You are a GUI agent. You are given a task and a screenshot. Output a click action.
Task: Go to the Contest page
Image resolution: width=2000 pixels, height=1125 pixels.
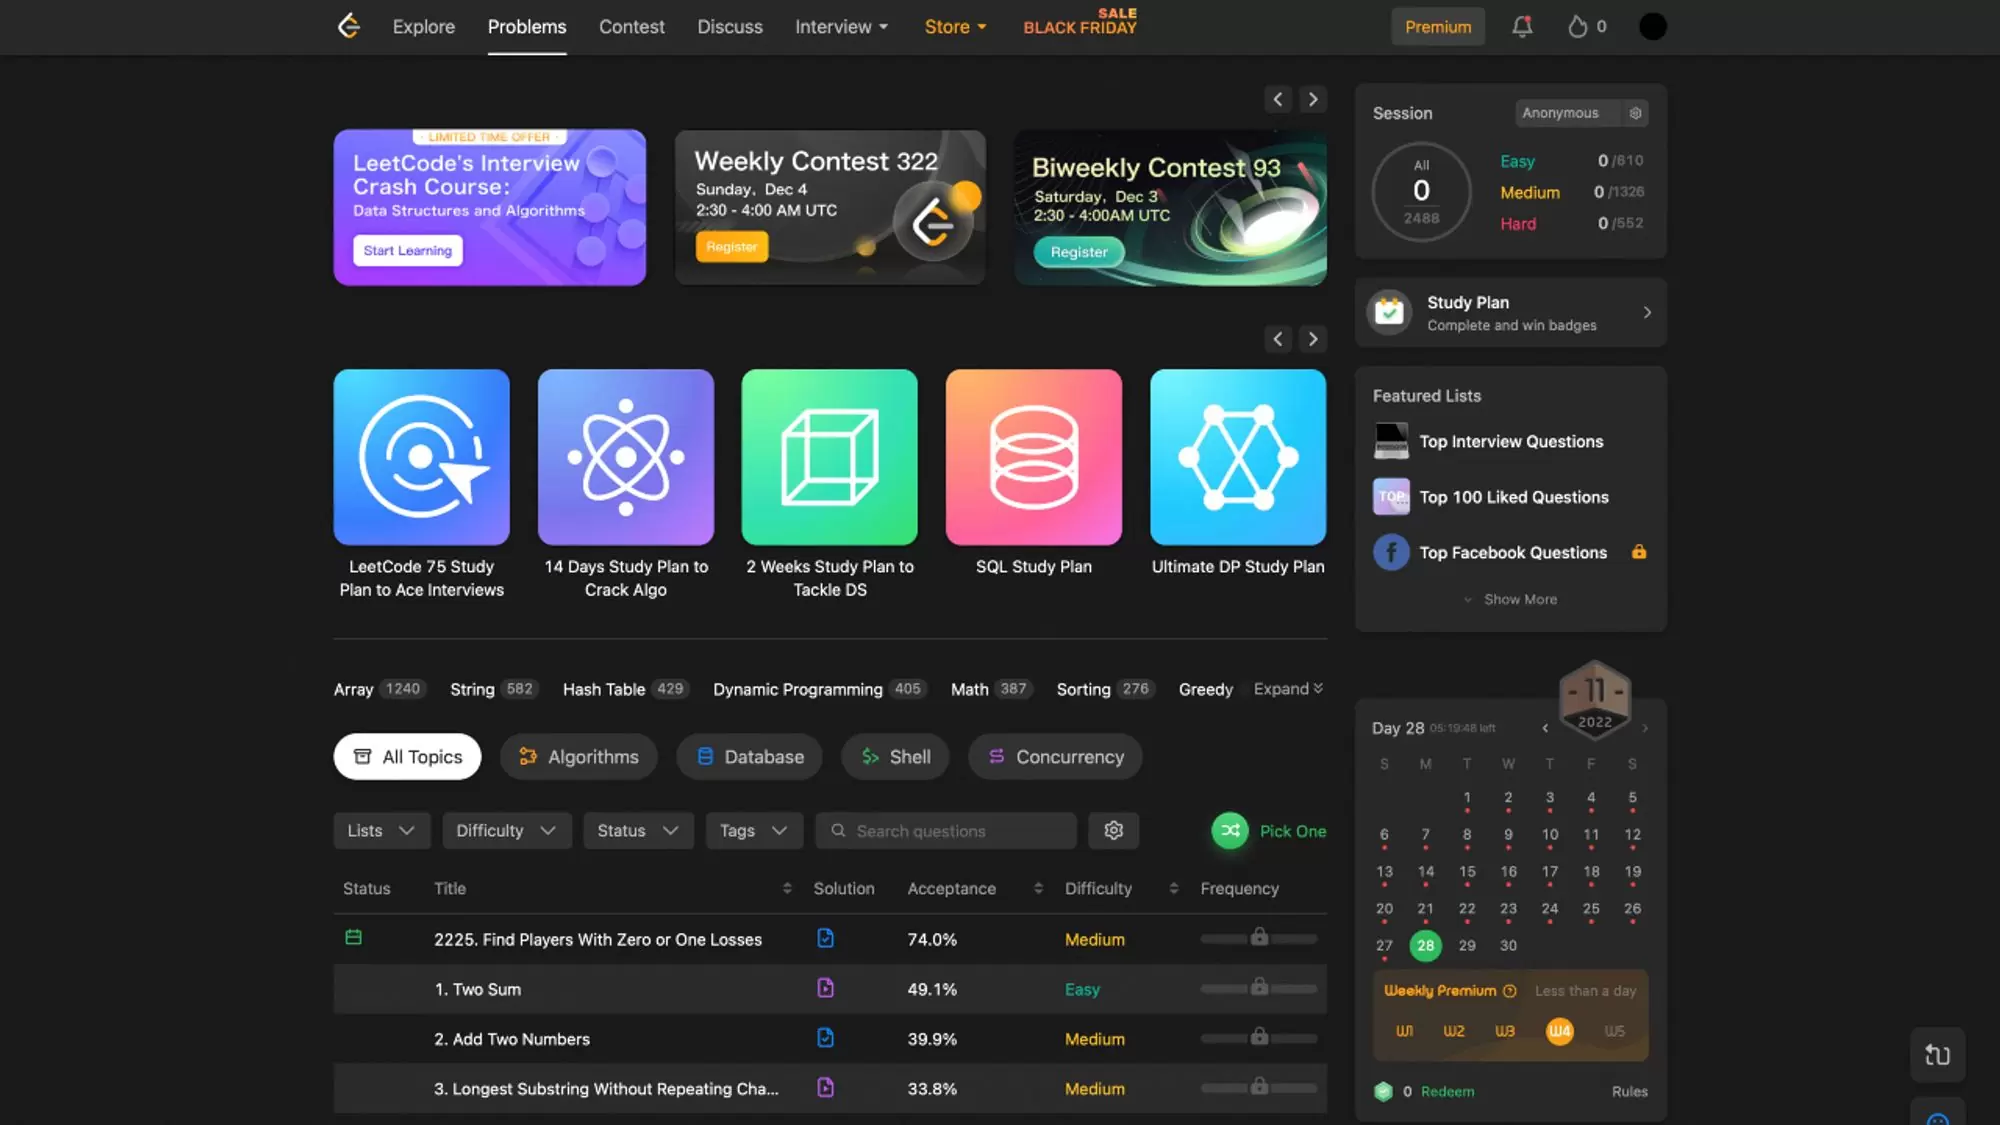(x=632, y=27)
